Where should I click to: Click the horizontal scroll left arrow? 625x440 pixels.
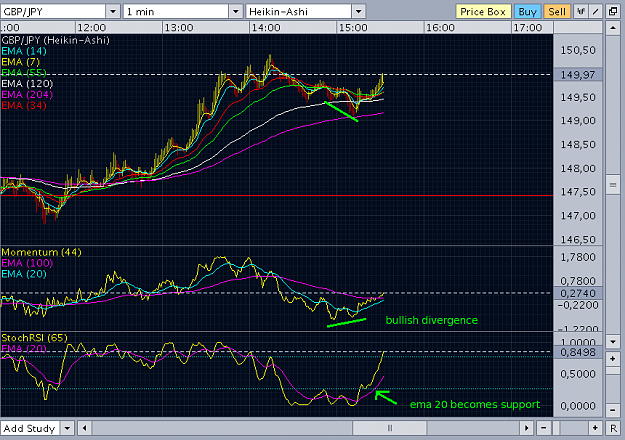(84, 428)
